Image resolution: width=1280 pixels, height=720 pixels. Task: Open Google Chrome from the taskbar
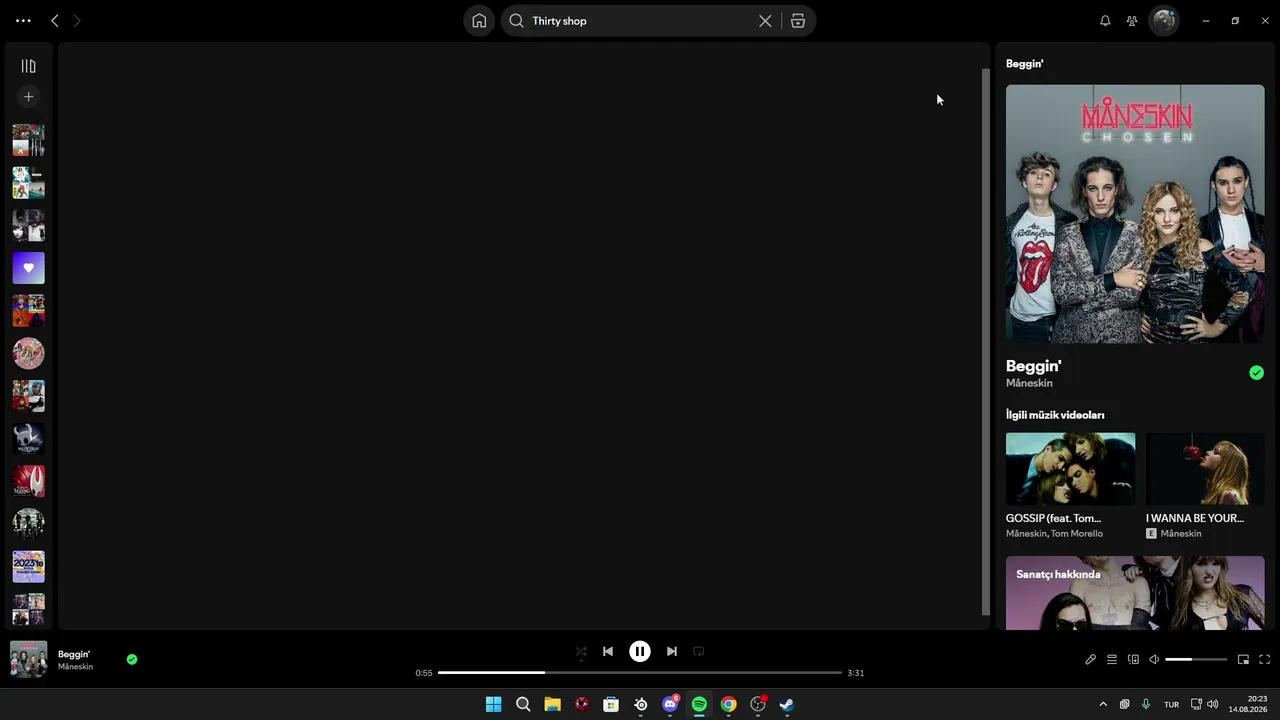click(x=729, y=704)
